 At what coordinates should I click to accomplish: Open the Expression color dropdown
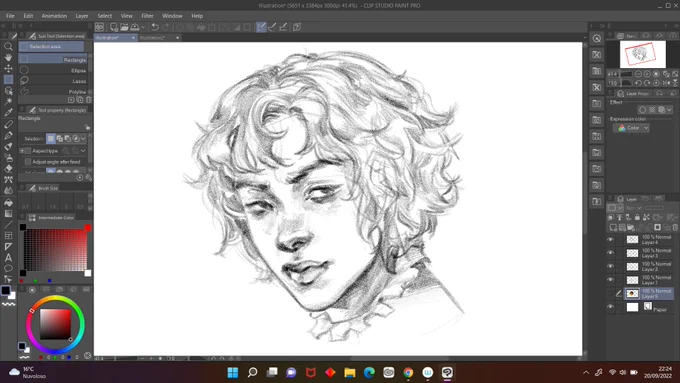631,128
